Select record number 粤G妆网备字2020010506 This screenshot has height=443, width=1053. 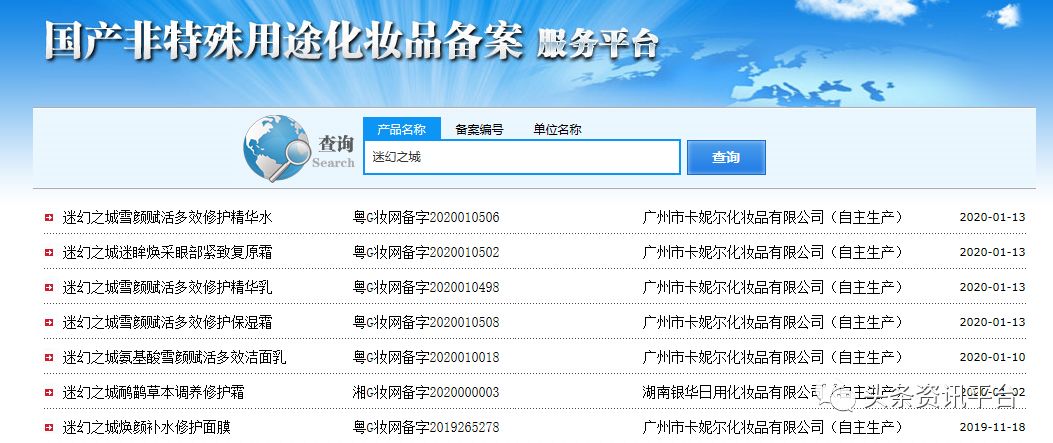pyautogui.click(x=426, y=217)
